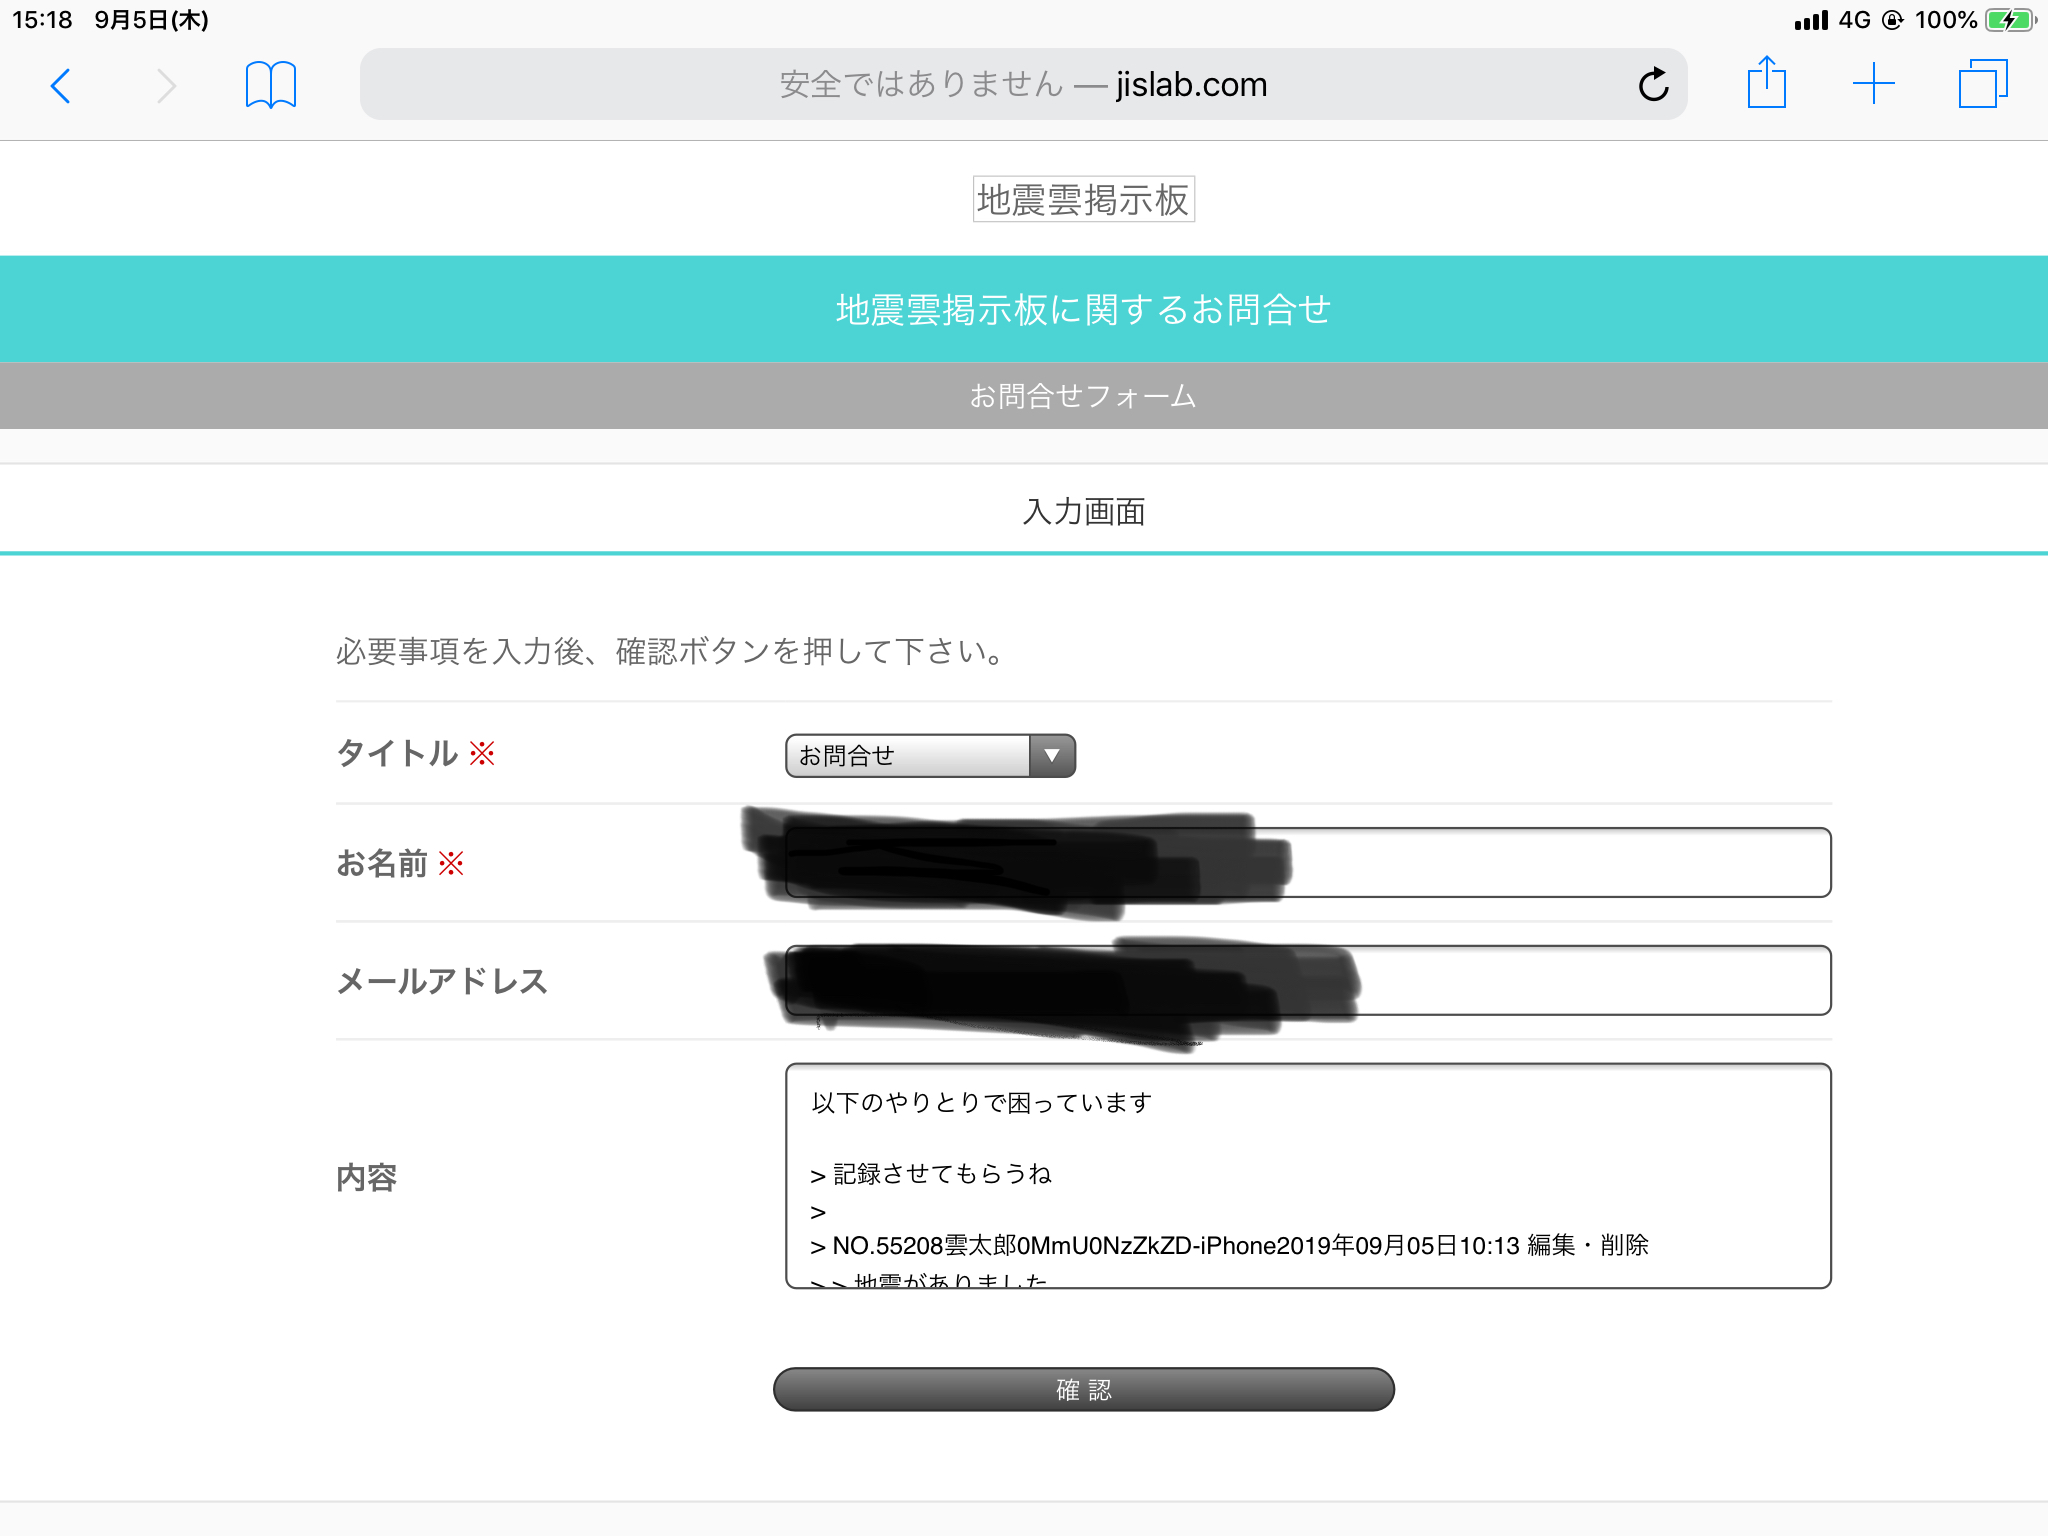Open the bookmarks book icon

coord(270,85)
